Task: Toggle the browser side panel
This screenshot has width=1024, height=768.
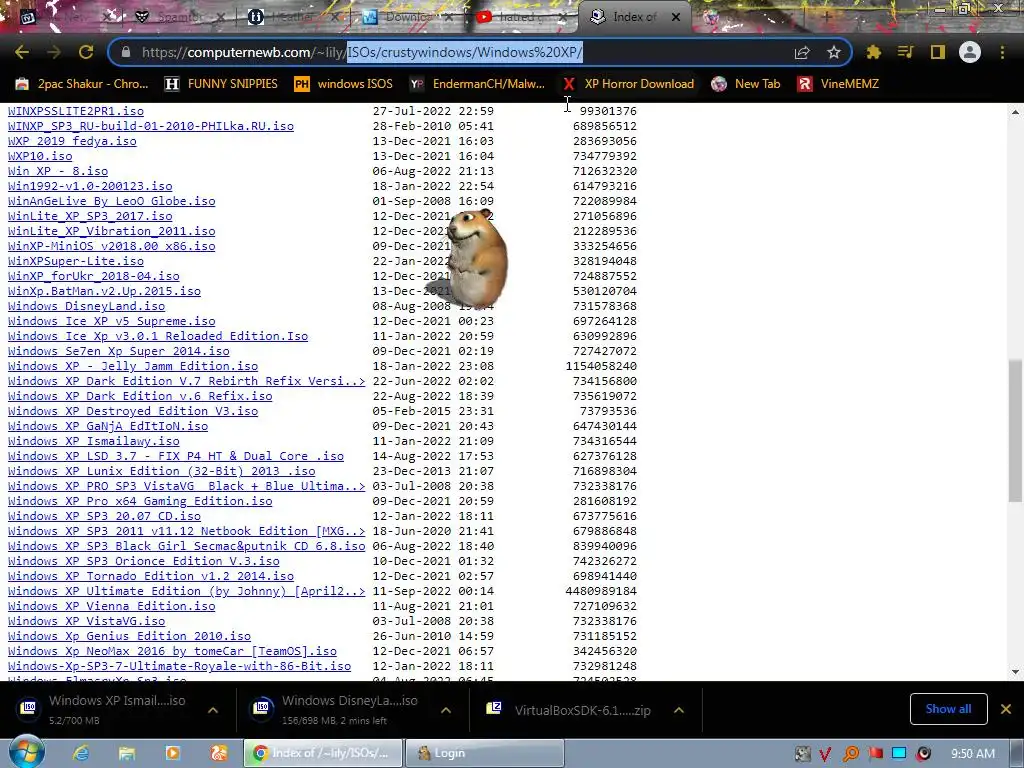Action: coord(938,52)
